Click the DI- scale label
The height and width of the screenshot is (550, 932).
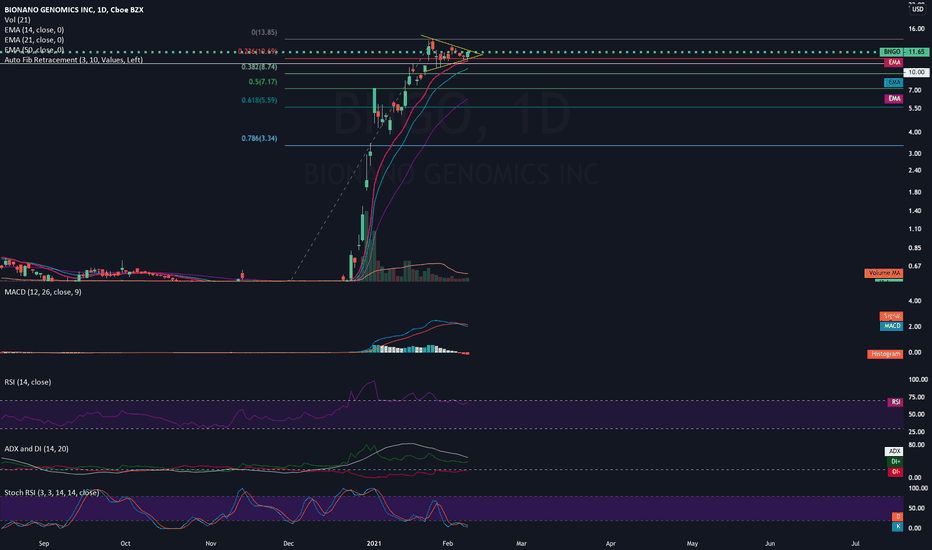[895, 472]
